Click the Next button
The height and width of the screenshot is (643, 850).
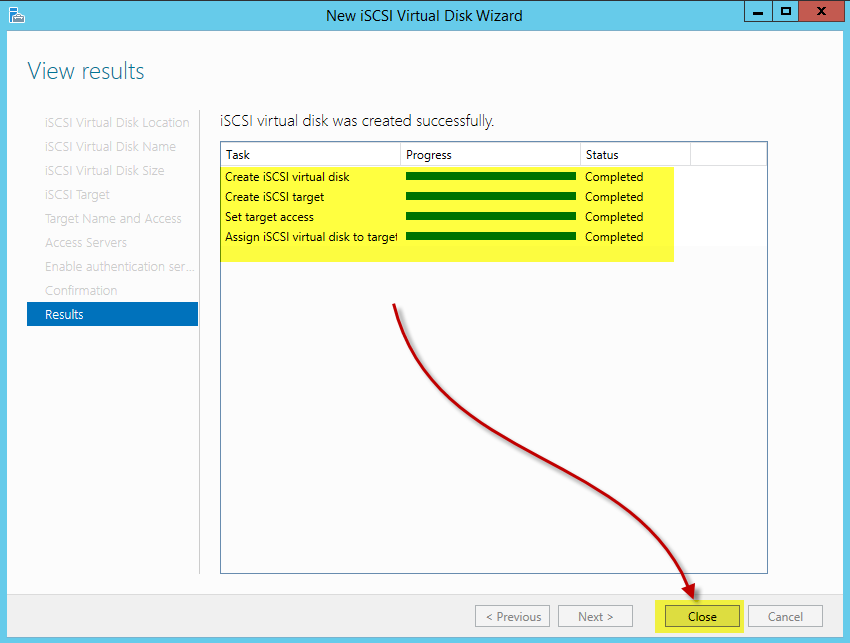[x=595, y=616]
